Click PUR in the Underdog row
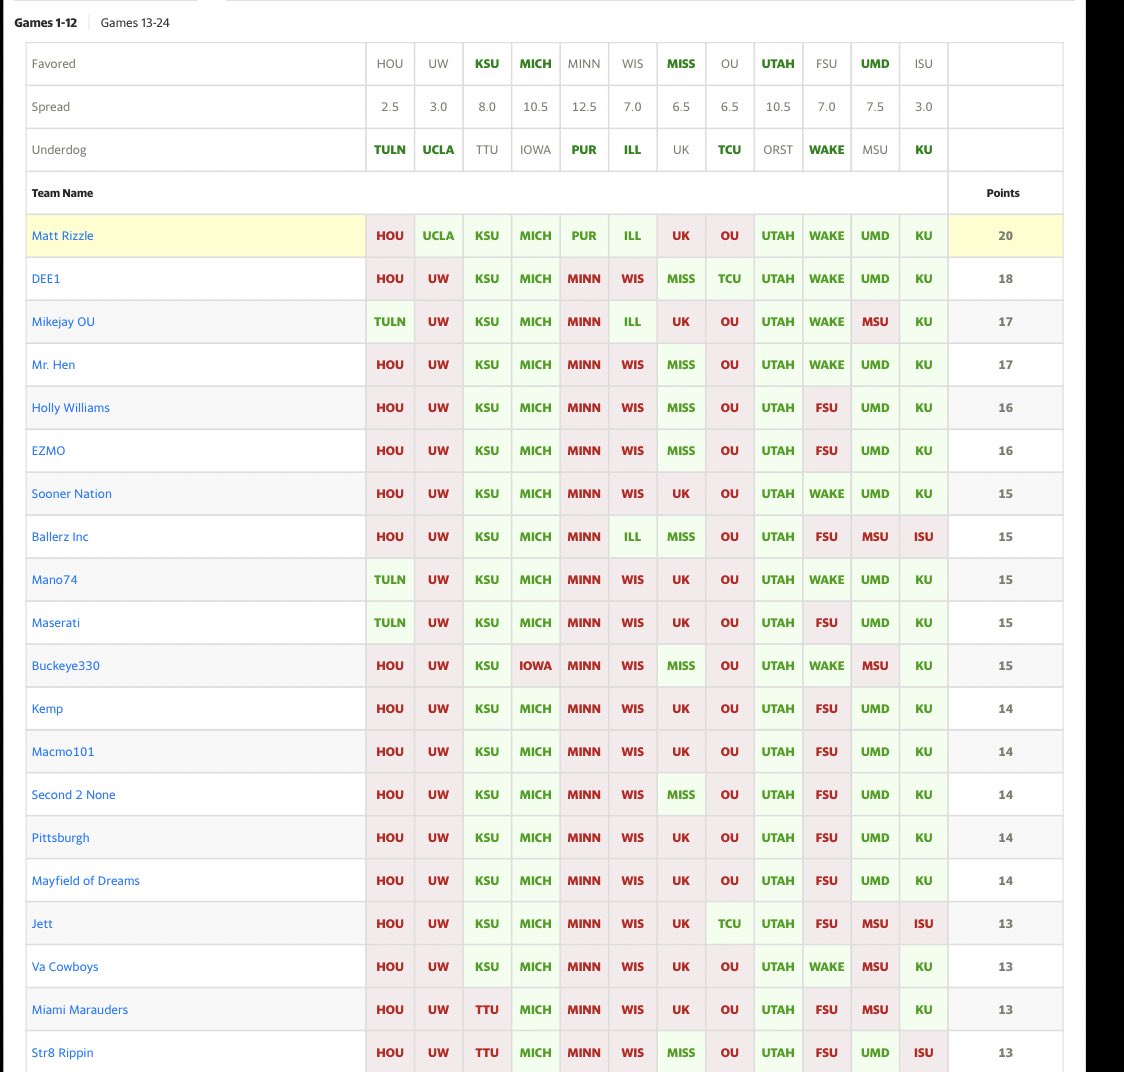Screen dimensions: 1124x1072 pyautogui.click(x=584, y=150)
